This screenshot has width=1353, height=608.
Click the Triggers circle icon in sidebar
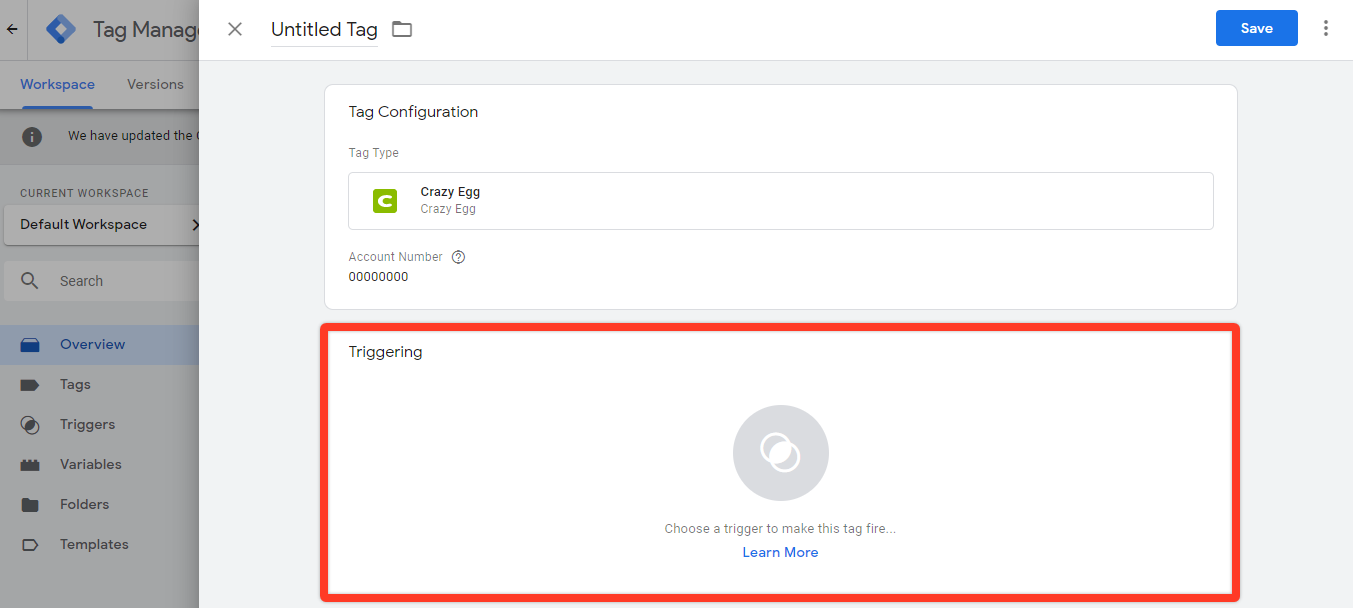(x=30, y=425)
